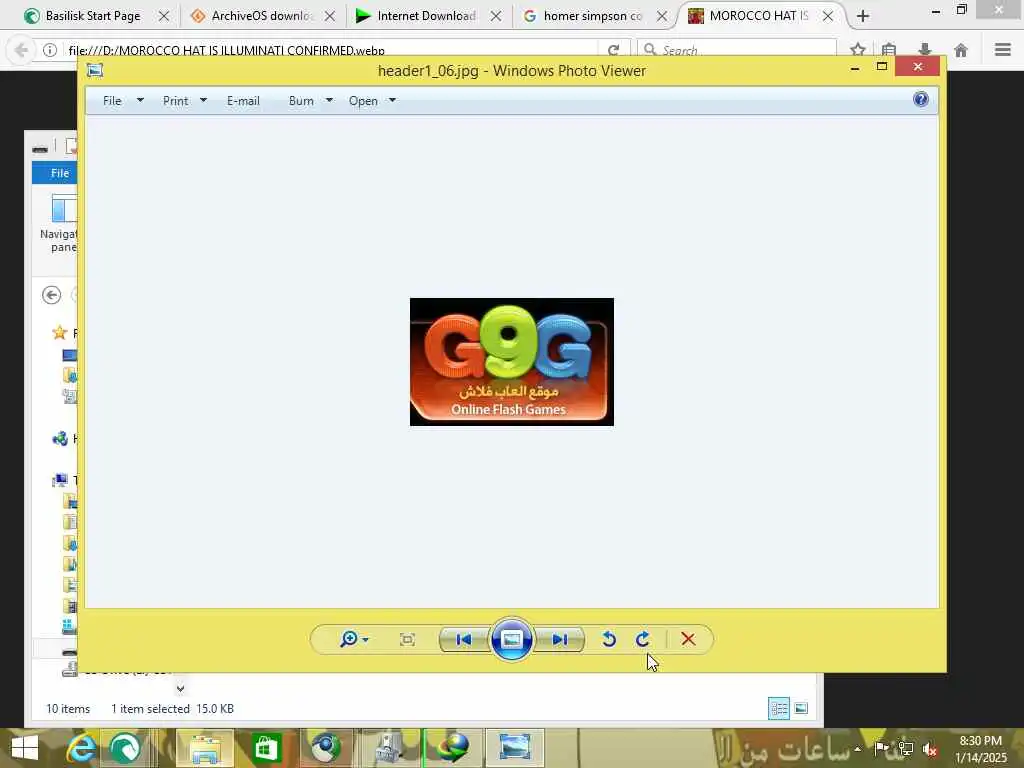1024x768 pixels.
Task: Switch Explorer to large icons view
Action: click(x=801, y=709)
